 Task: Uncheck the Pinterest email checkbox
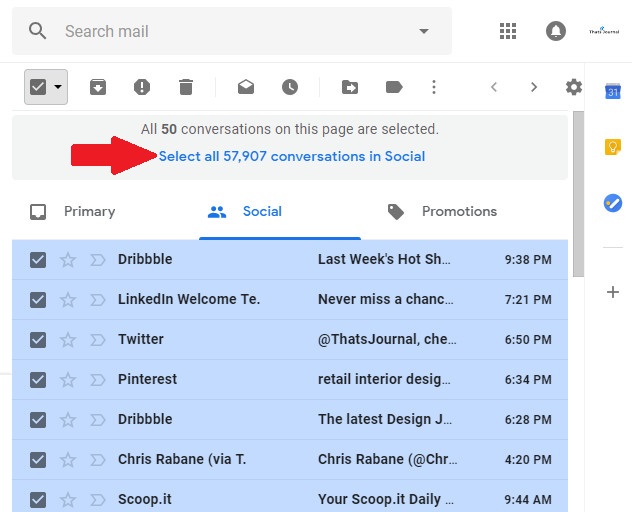(38, 379)
